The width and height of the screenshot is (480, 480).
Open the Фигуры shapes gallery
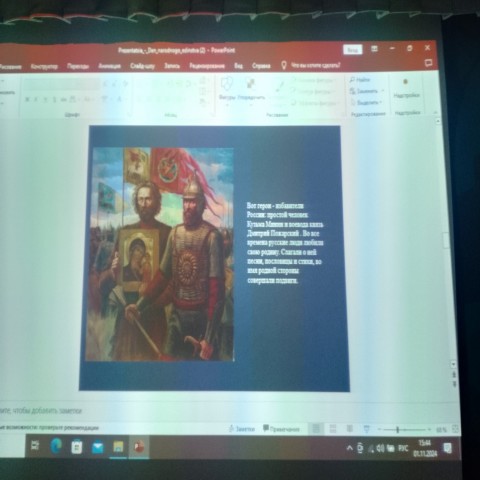[227, 88]
